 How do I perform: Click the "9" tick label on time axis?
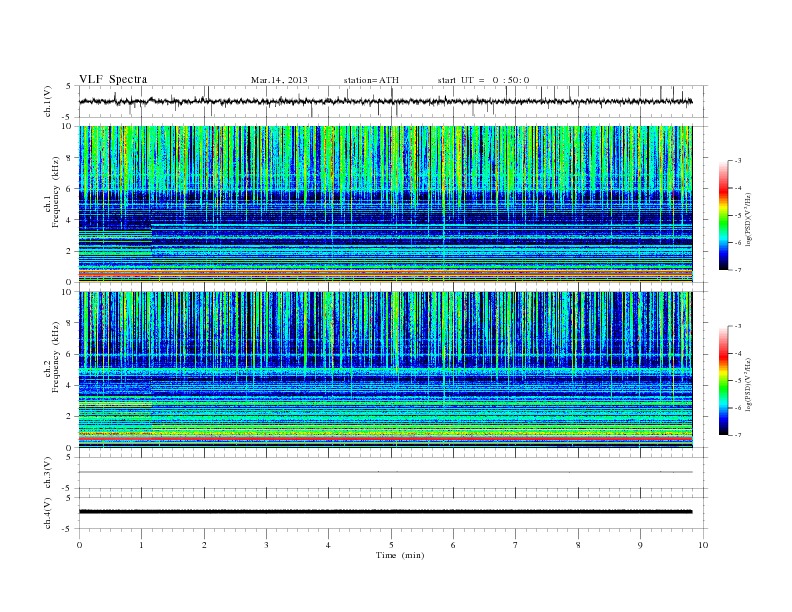(640, 545)
